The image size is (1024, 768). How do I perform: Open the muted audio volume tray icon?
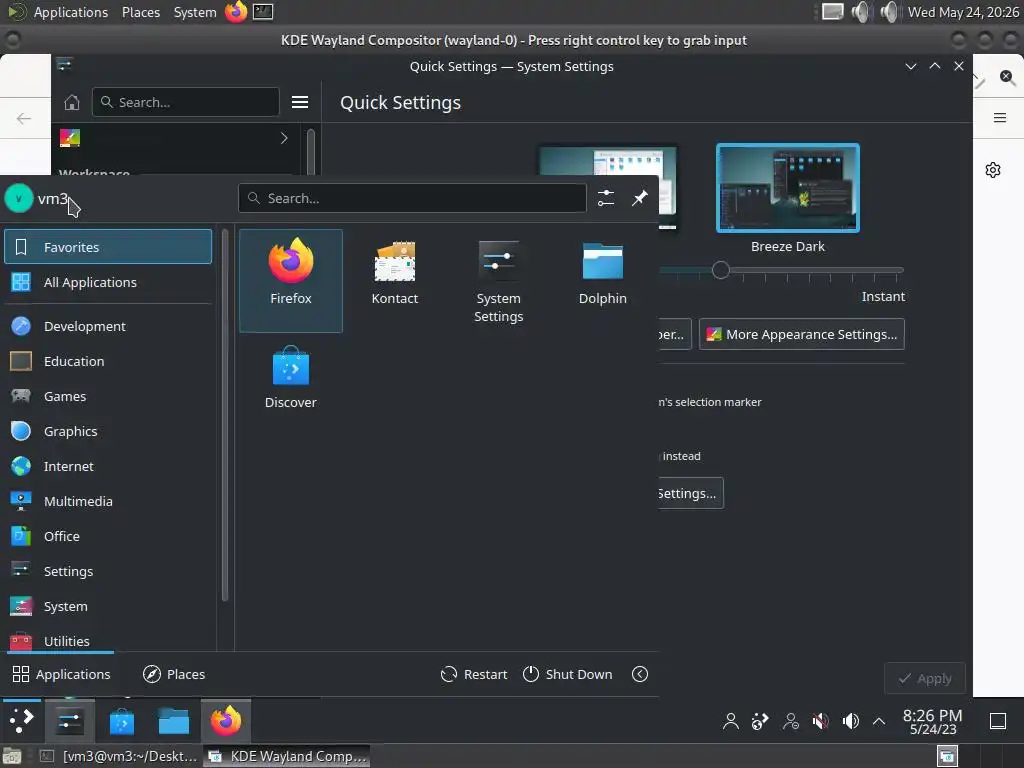820,721
